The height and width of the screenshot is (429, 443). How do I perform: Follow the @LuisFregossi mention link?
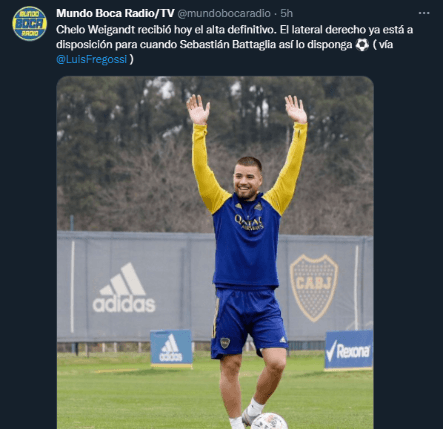(92, 59)
